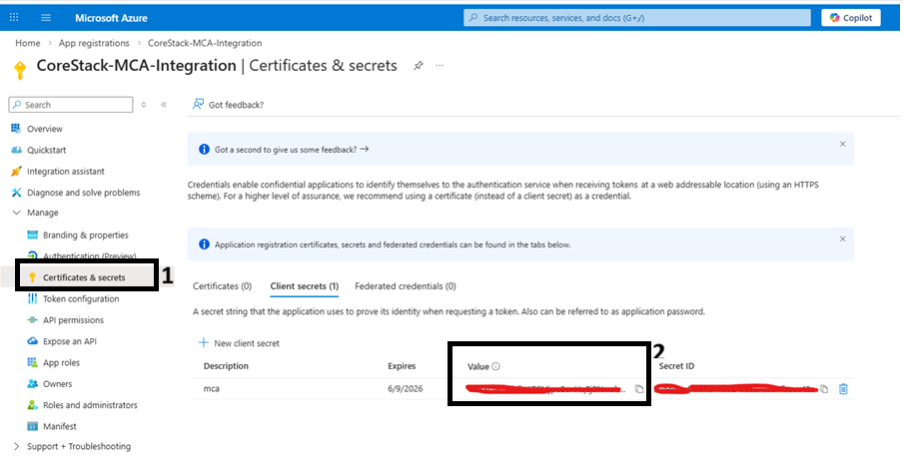Click the search resources, services, and docs box
The height and width of the screenshot is (462, 904).
636,18
